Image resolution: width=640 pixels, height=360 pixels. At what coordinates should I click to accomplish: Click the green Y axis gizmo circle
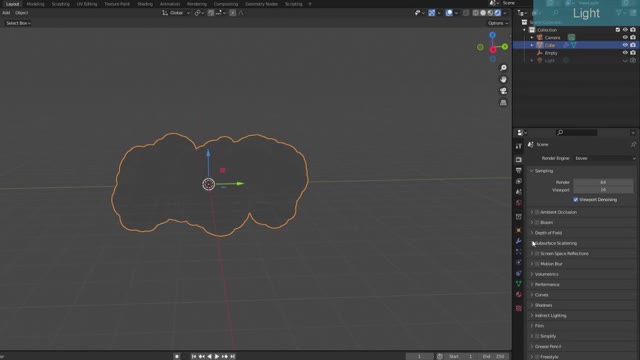click(x=505, y=47)
